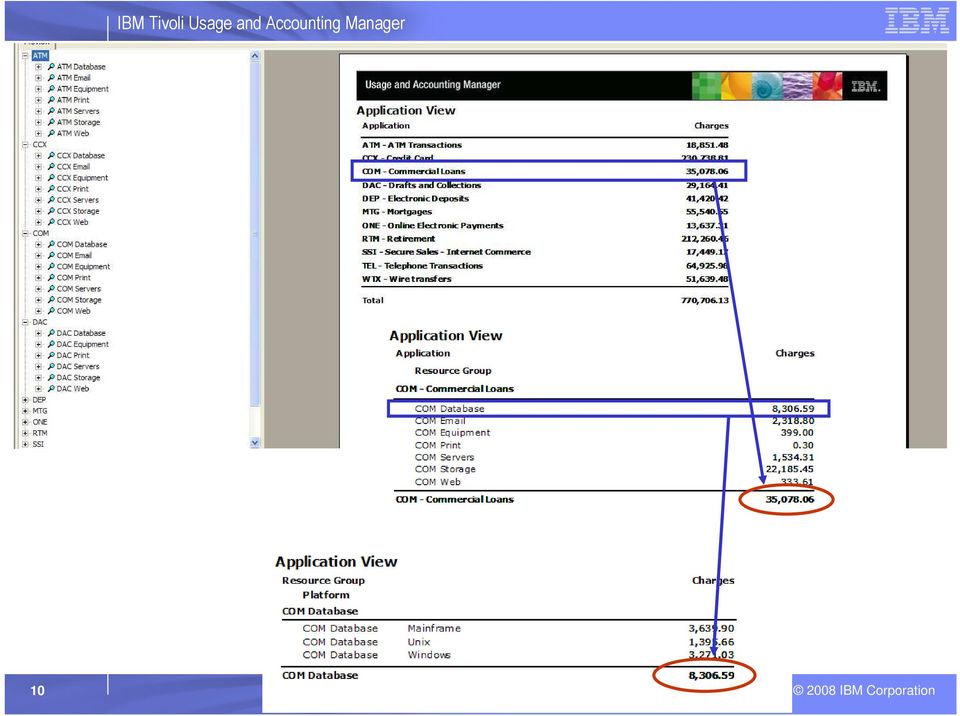Click the magnifier icon next to CCX Servers
960x716 pixels.
51,200
